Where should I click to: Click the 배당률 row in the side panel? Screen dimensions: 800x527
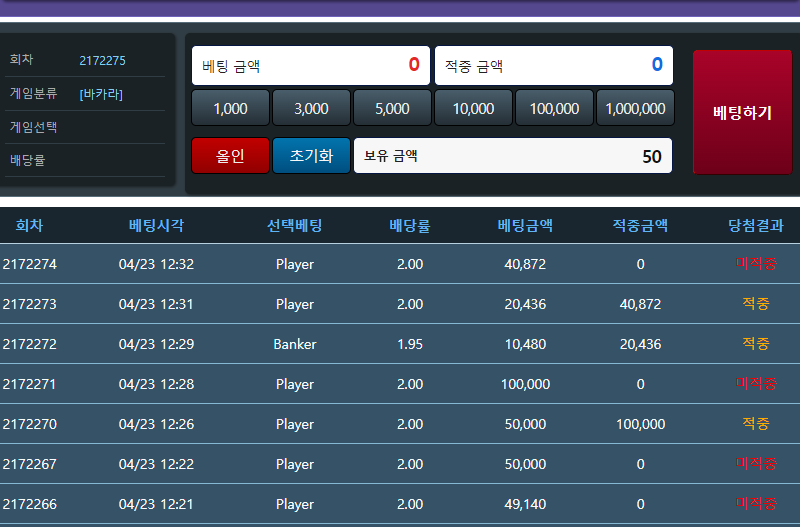[x=85, y=160]
